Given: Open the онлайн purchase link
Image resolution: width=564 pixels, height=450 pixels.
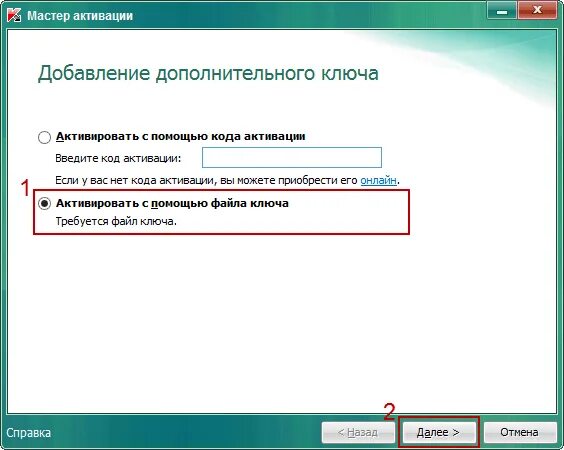Looking at the screenshot, I should [378, 180].
